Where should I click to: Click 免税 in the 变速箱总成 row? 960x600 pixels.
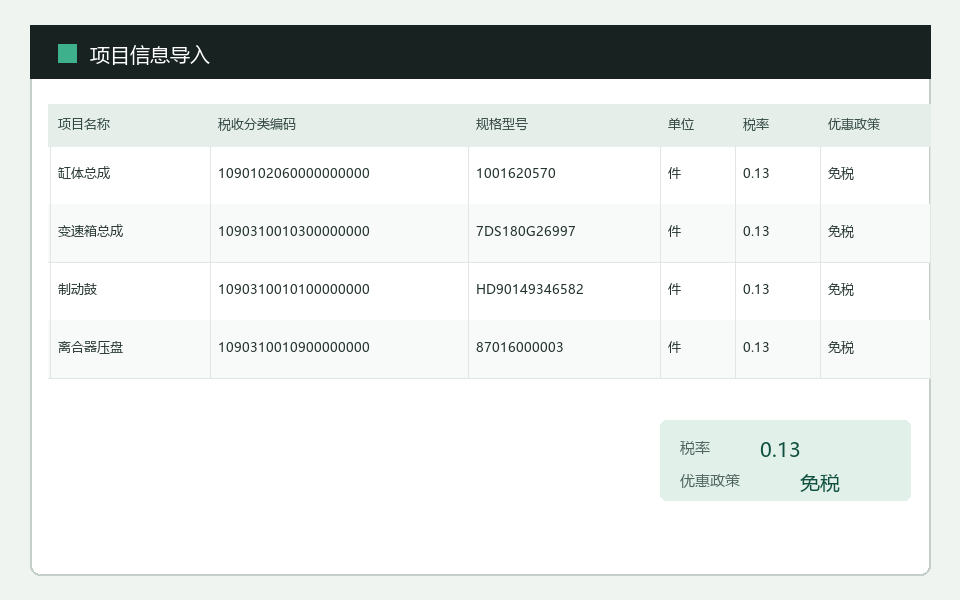coord(841,231)
